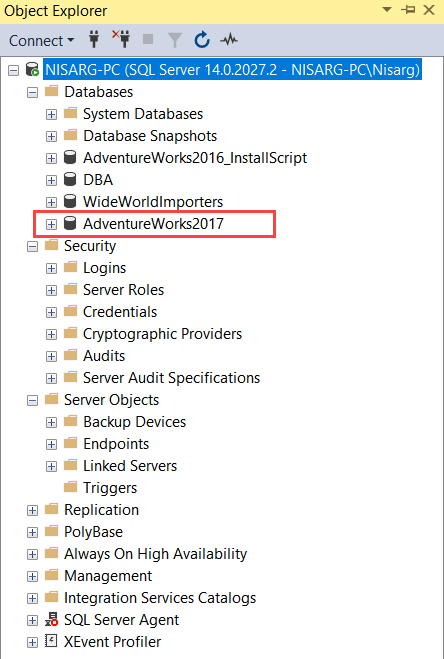
Task: Click the Disconnect plug icon
Action: (122, 39)
